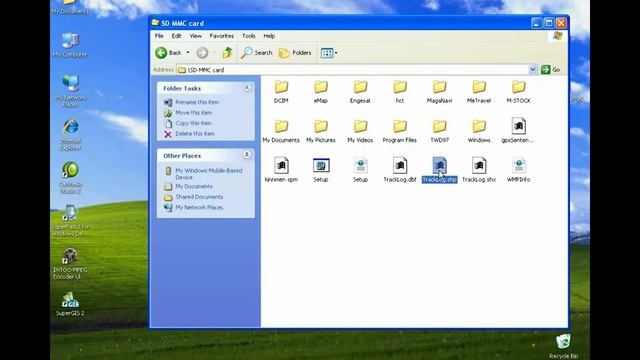The image size is (640, 360).
Task: Go up one folder level
Action: click(x=227, y=53)
